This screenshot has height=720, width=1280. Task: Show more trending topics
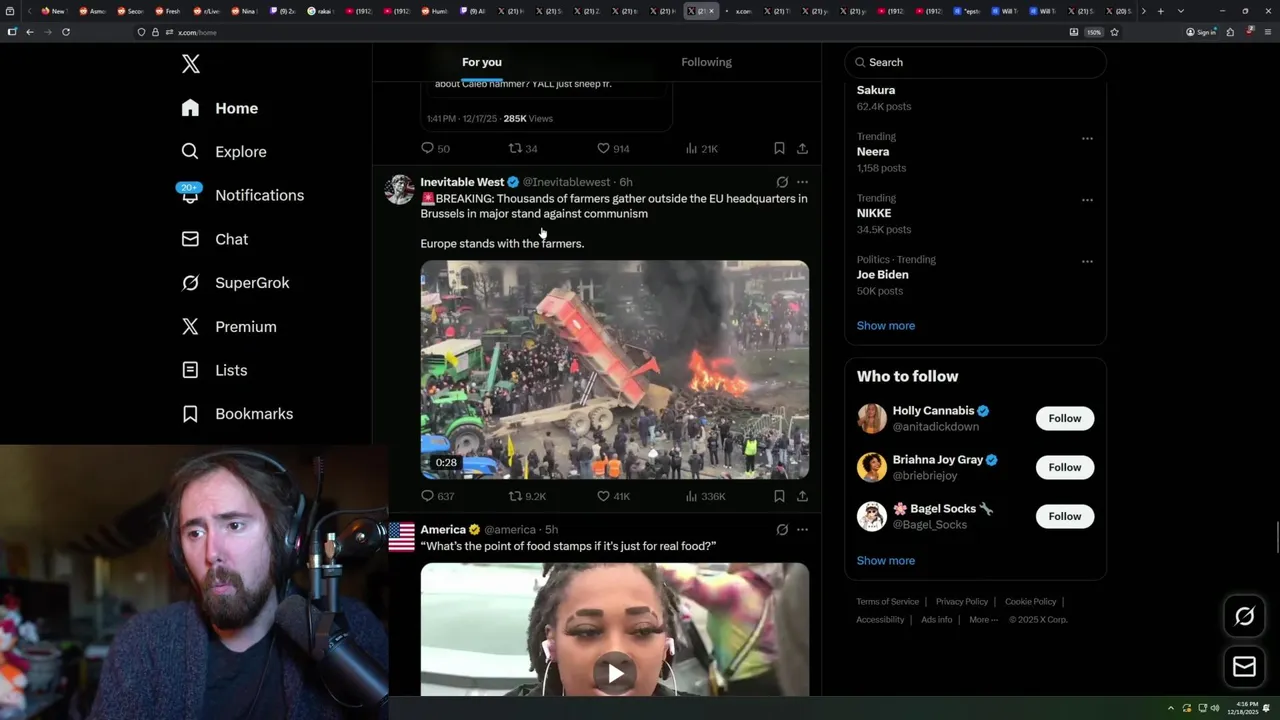pyautogui.click(x=885, y=326)
